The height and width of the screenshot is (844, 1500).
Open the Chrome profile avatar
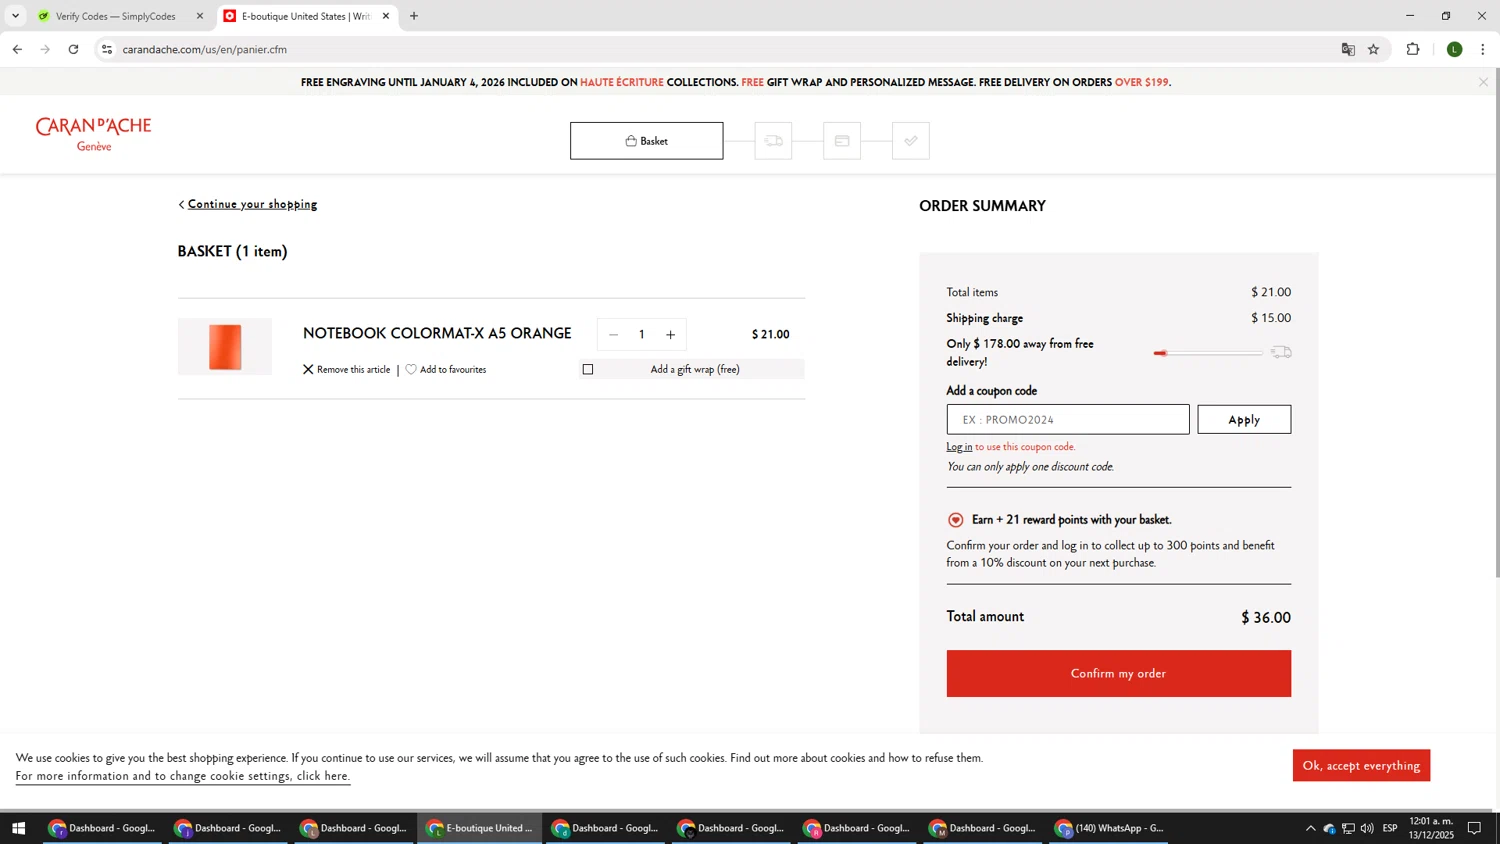point(1455,49)
